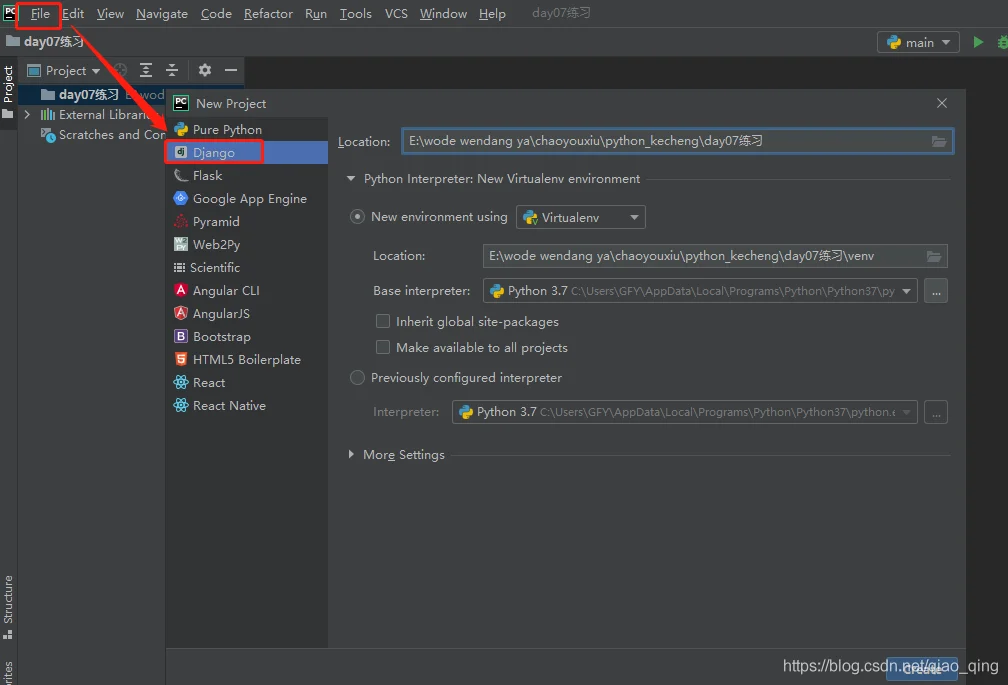
Task: Select New environment using radio button
Action: click(357, 217)
